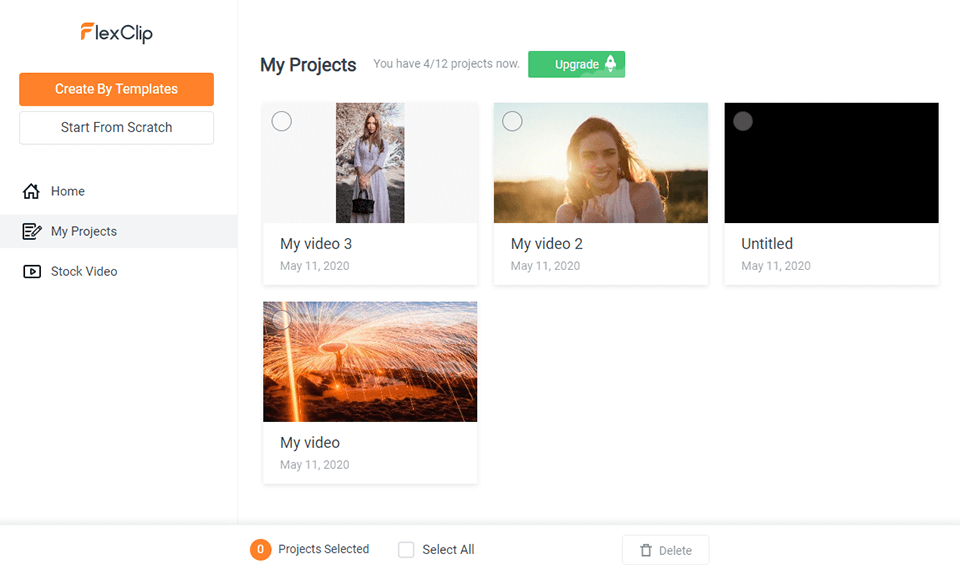Screen dimensions: 960x574
Task: Open the Home menu item
Action: 68,191
